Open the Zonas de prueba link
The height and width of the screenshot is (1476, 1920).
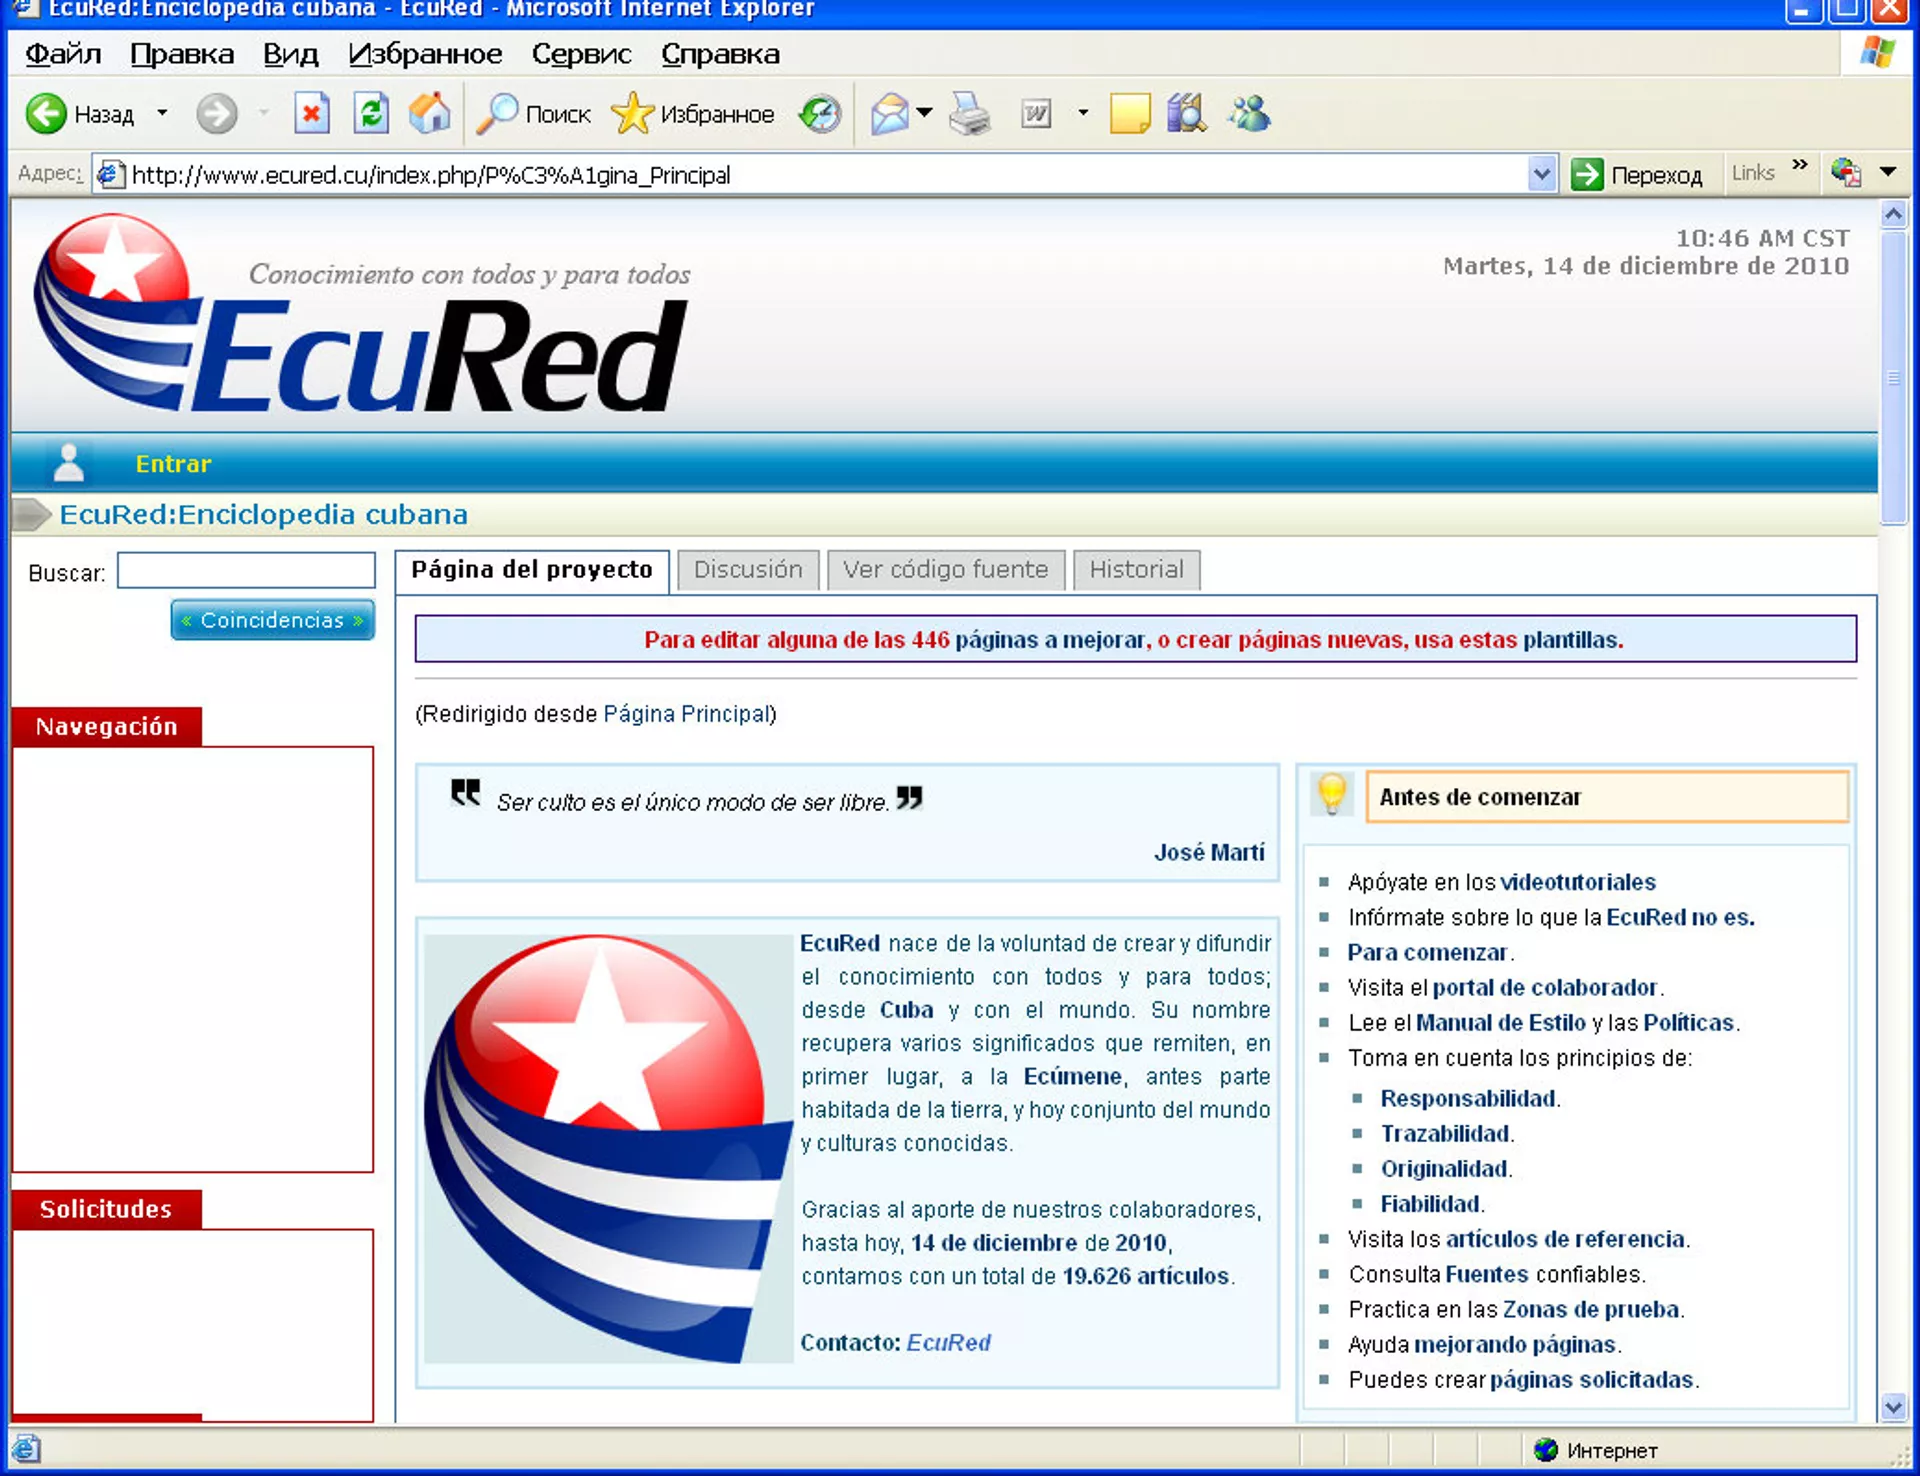[1591, 1310]
